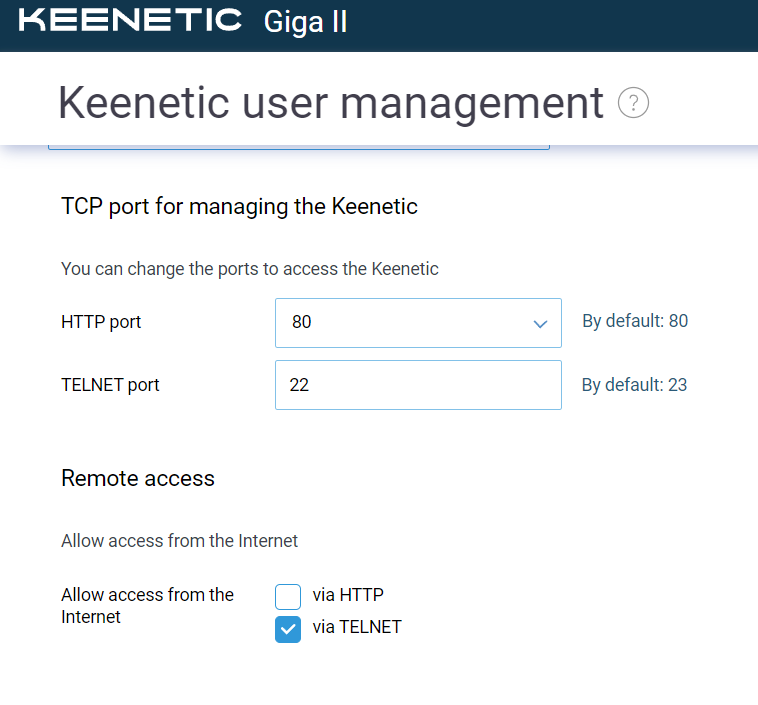Expand the HTTP port dropdown chevron
The image size is (758, 705).
[x=540, y=323]
